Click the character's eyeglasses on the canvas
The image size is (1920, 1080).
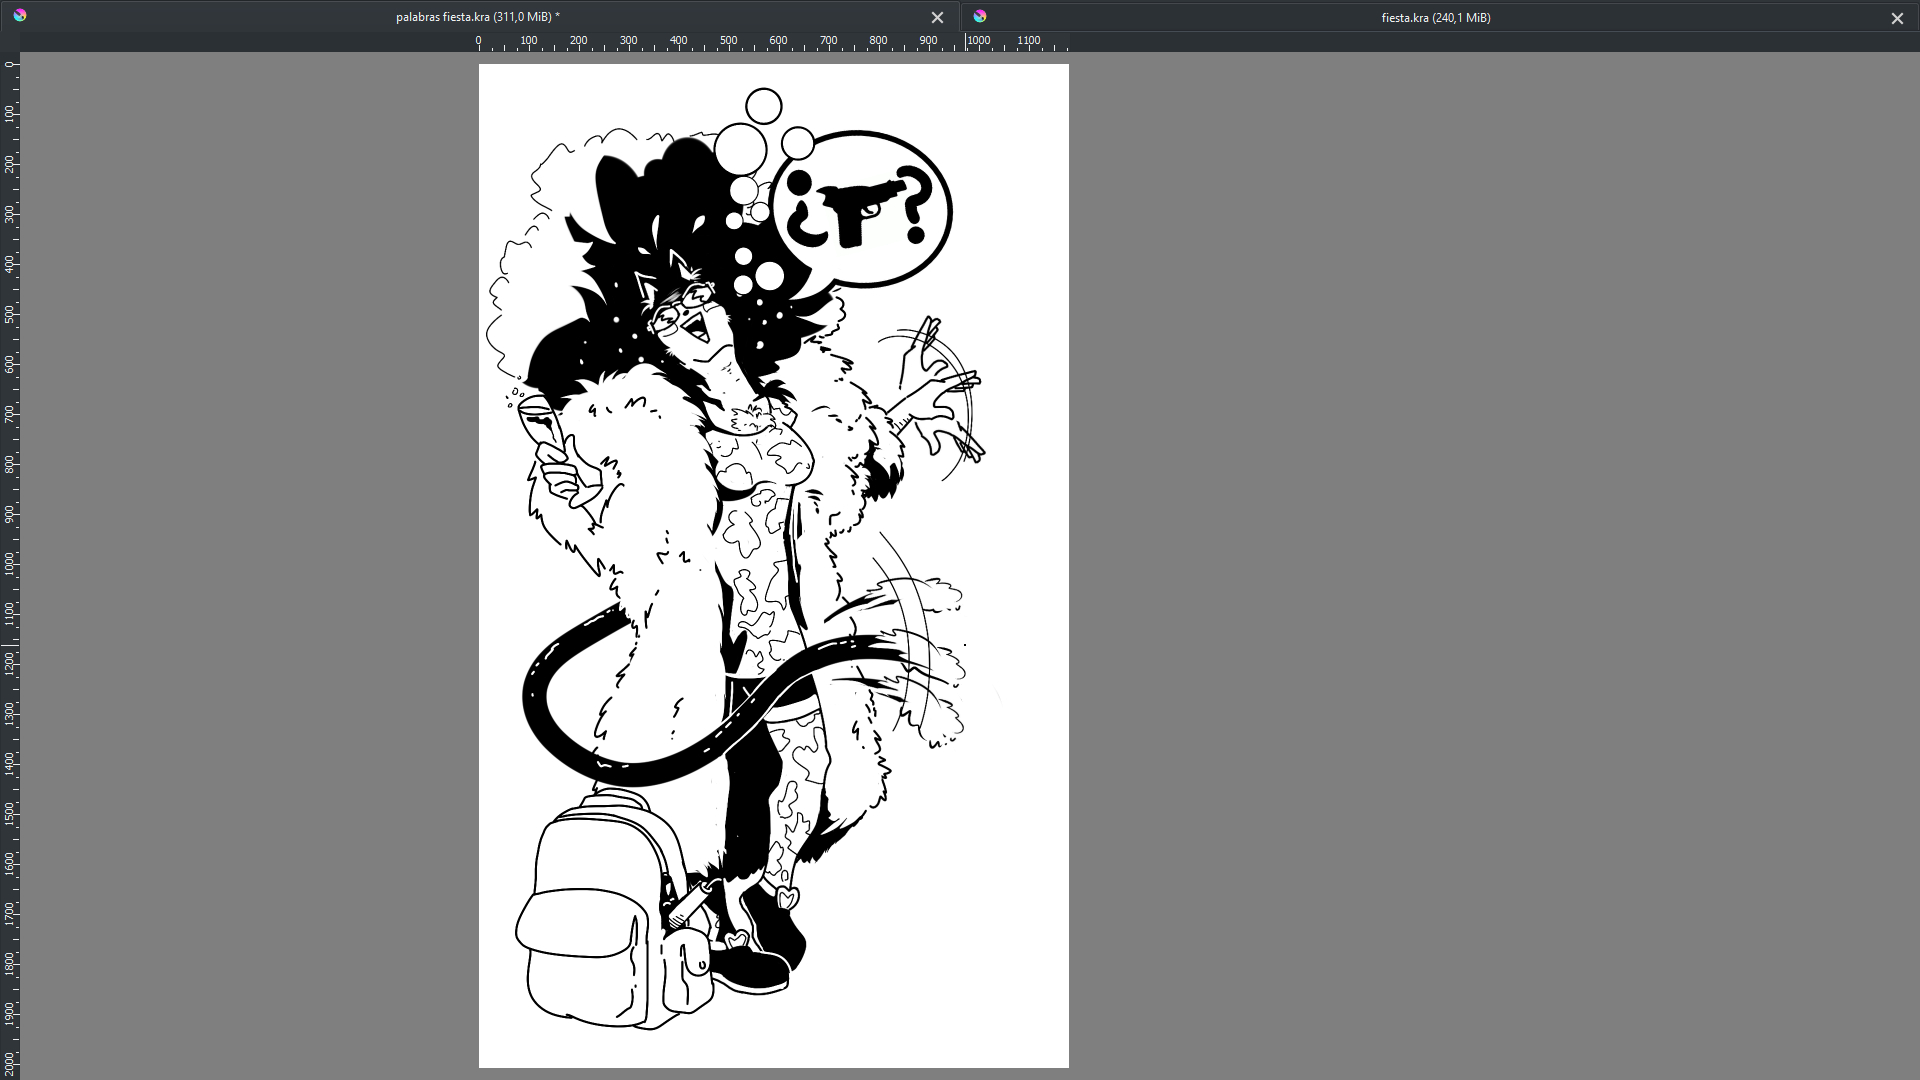pos(682,307)
